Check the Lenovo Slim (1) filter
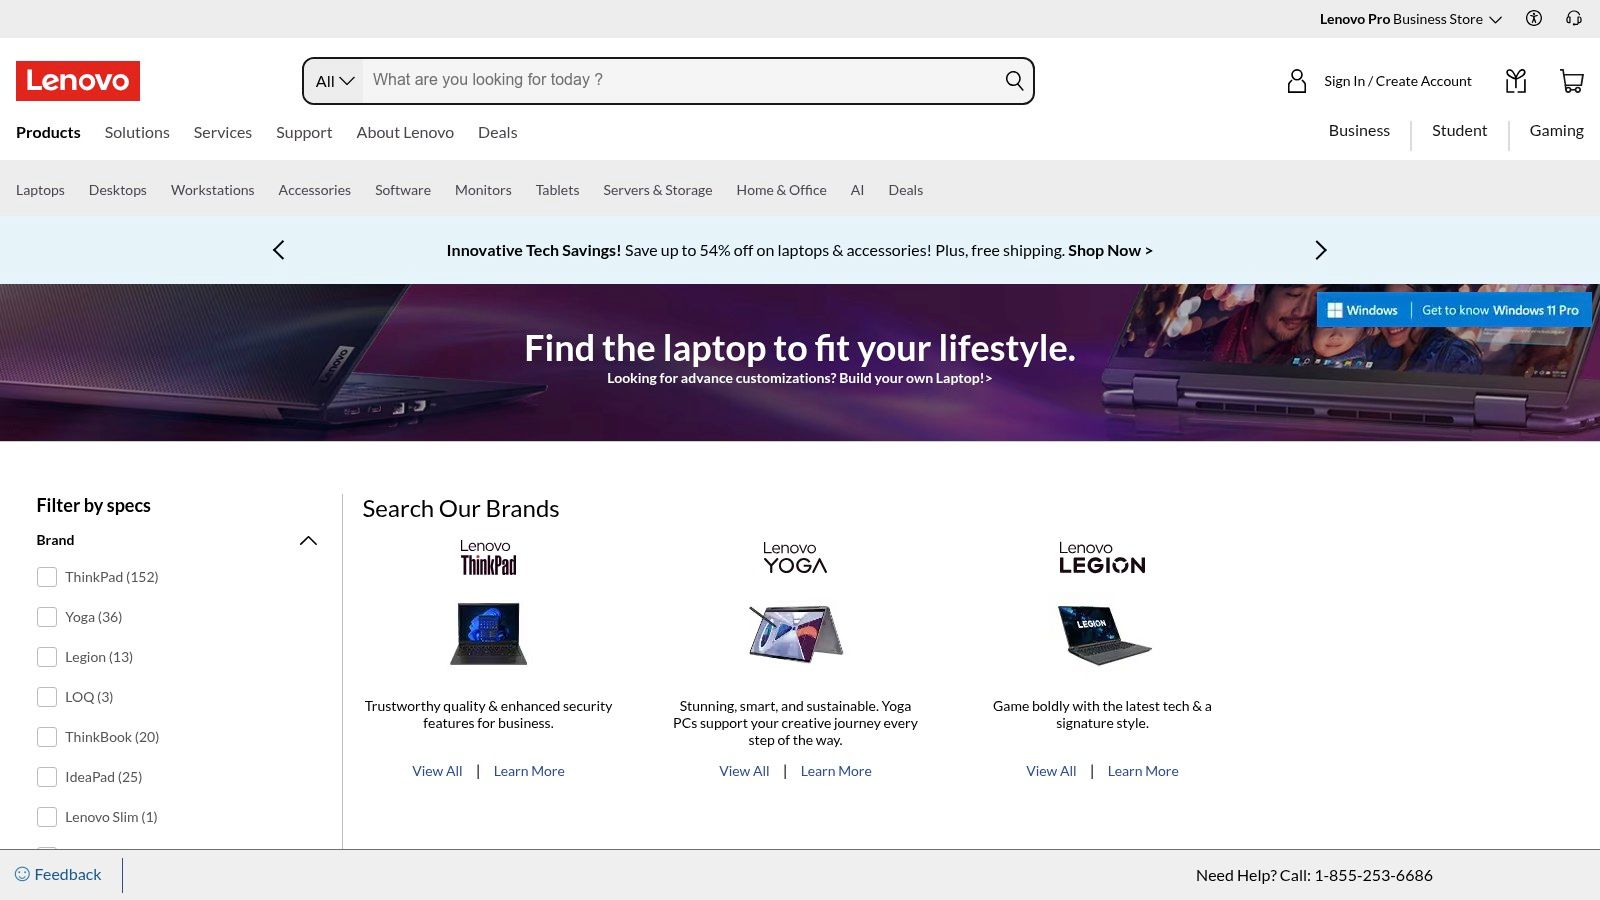This screenshot has height=900, width=1600. [47, 817]
